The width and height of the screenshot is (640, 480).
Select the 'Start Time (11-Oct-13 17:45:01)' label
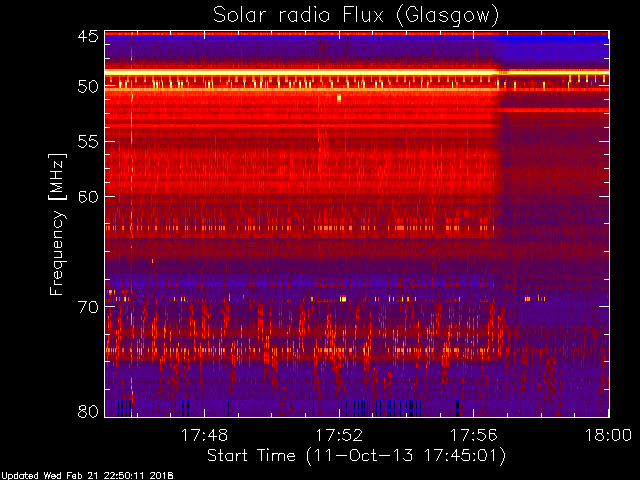pyautogui.click(x=356, y=456)
